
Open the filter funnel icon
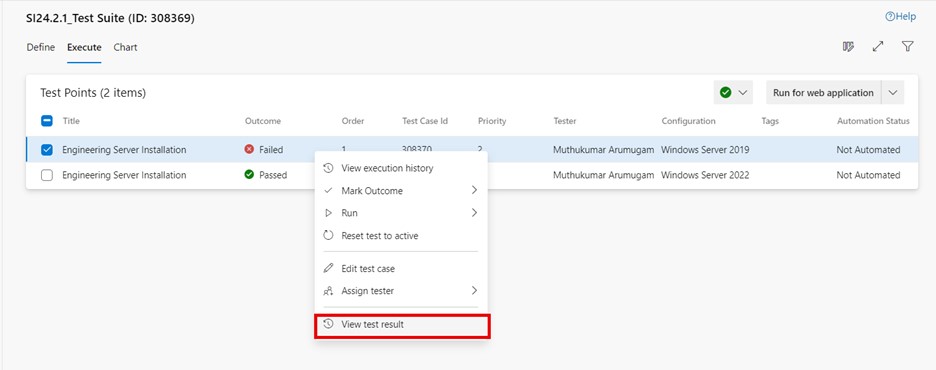(907, 47)
